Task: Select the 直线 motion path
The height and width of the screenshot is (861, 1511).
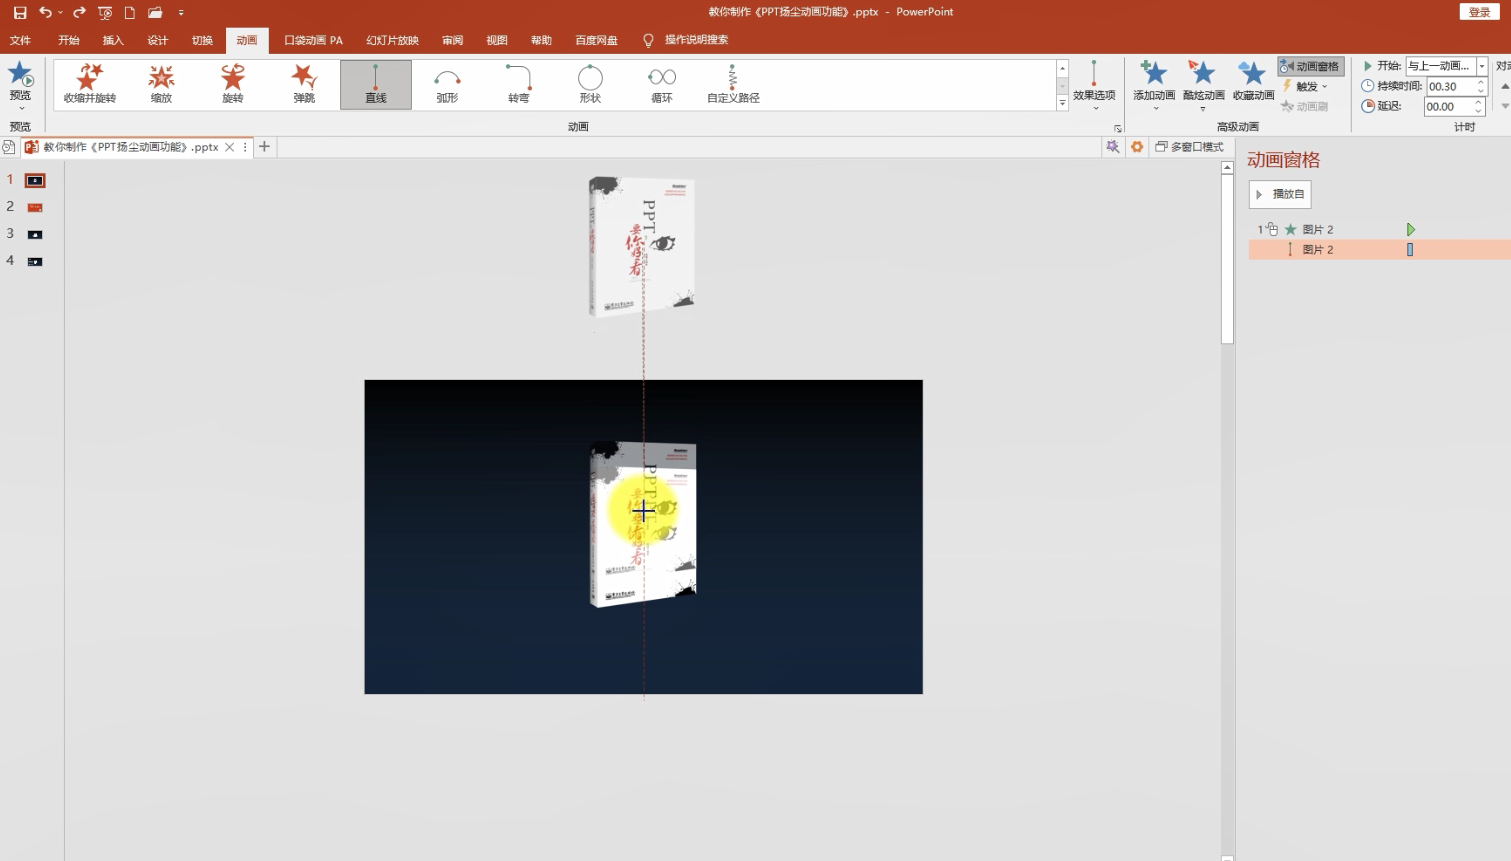Action: [x=376, y=84]
